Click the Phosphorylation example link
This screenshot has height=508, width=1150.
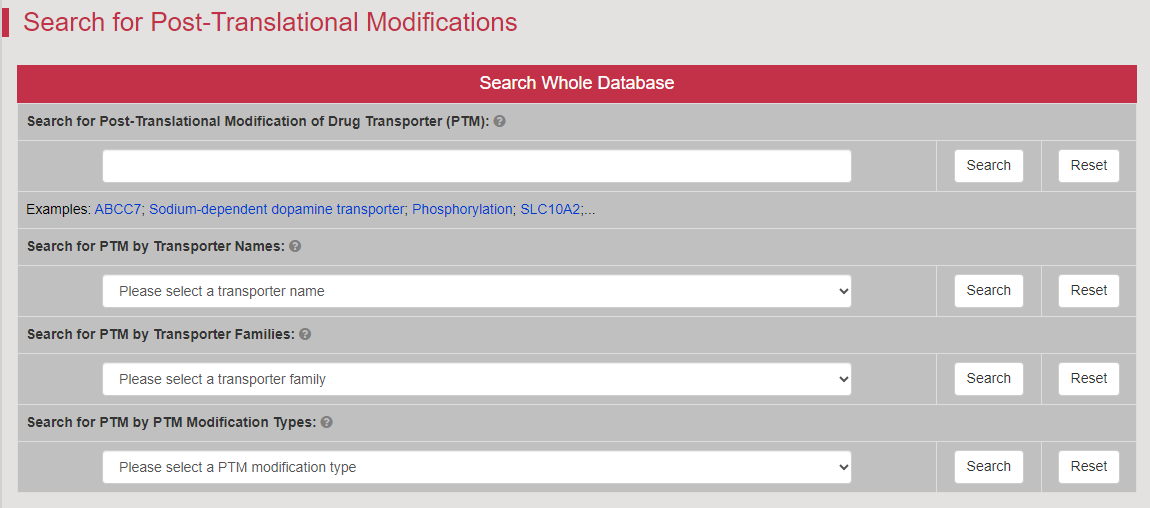point(462,210)
